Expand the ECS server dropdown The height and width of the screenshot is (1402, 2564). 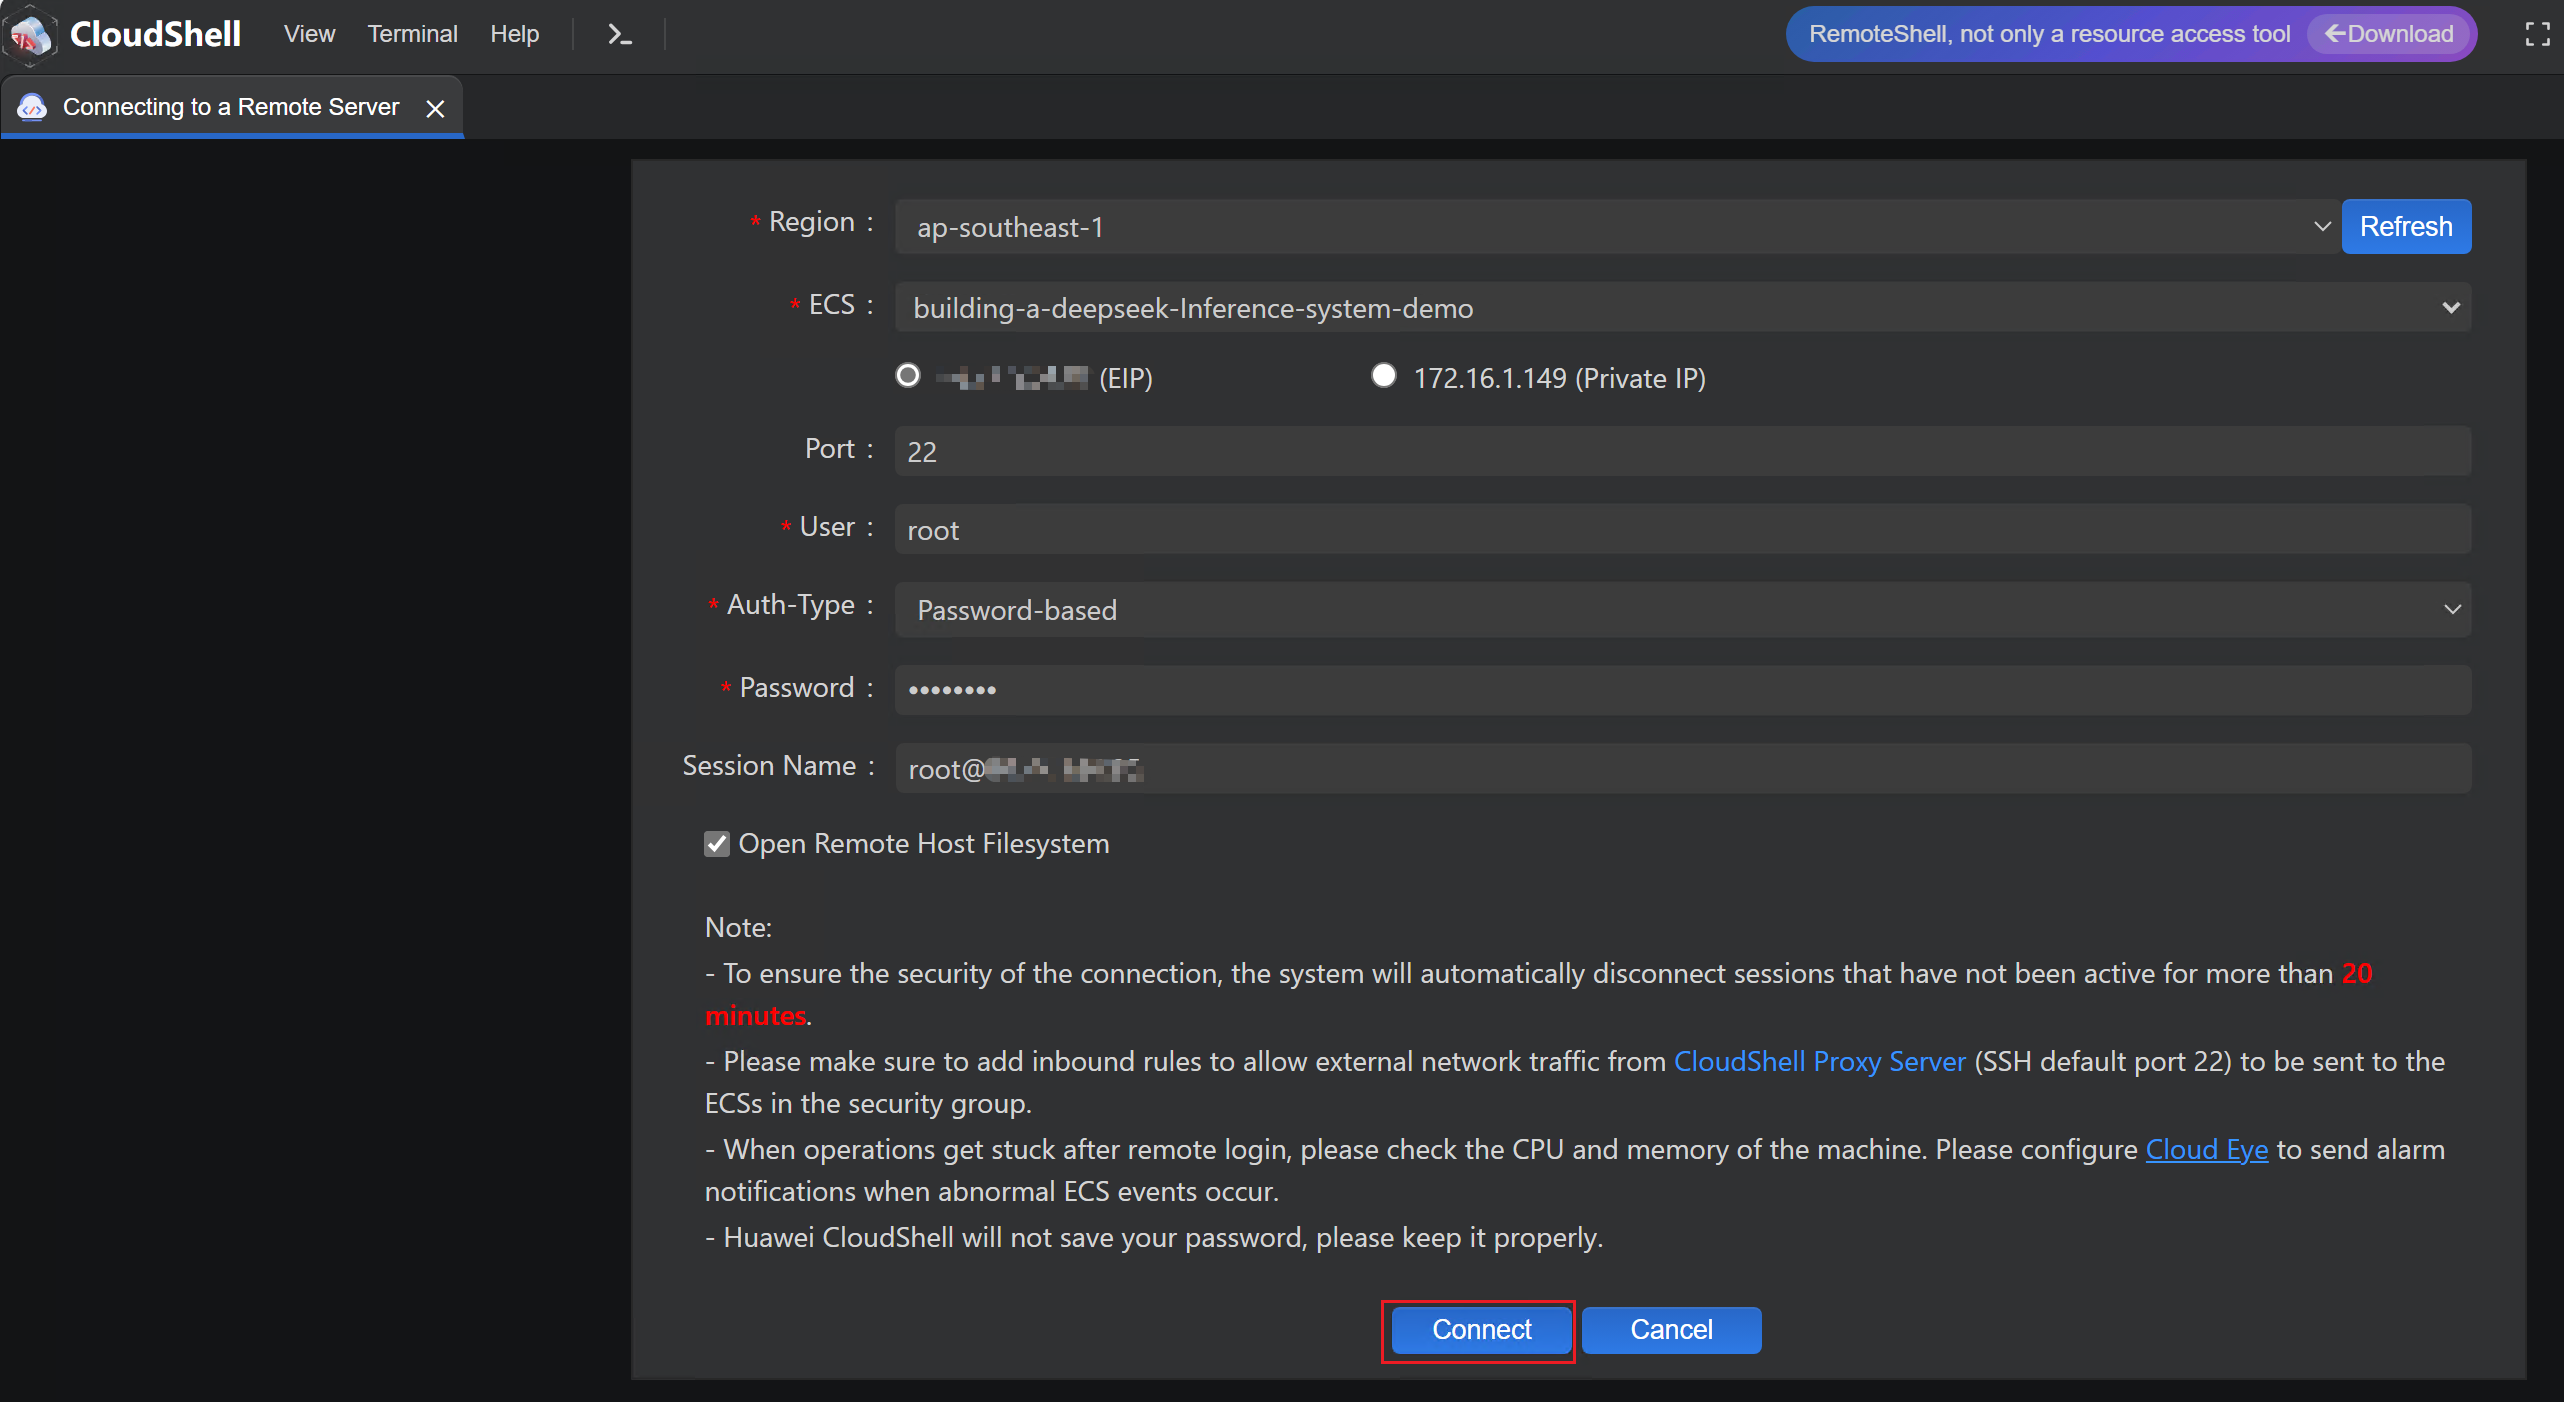(x=1683, y=308)
